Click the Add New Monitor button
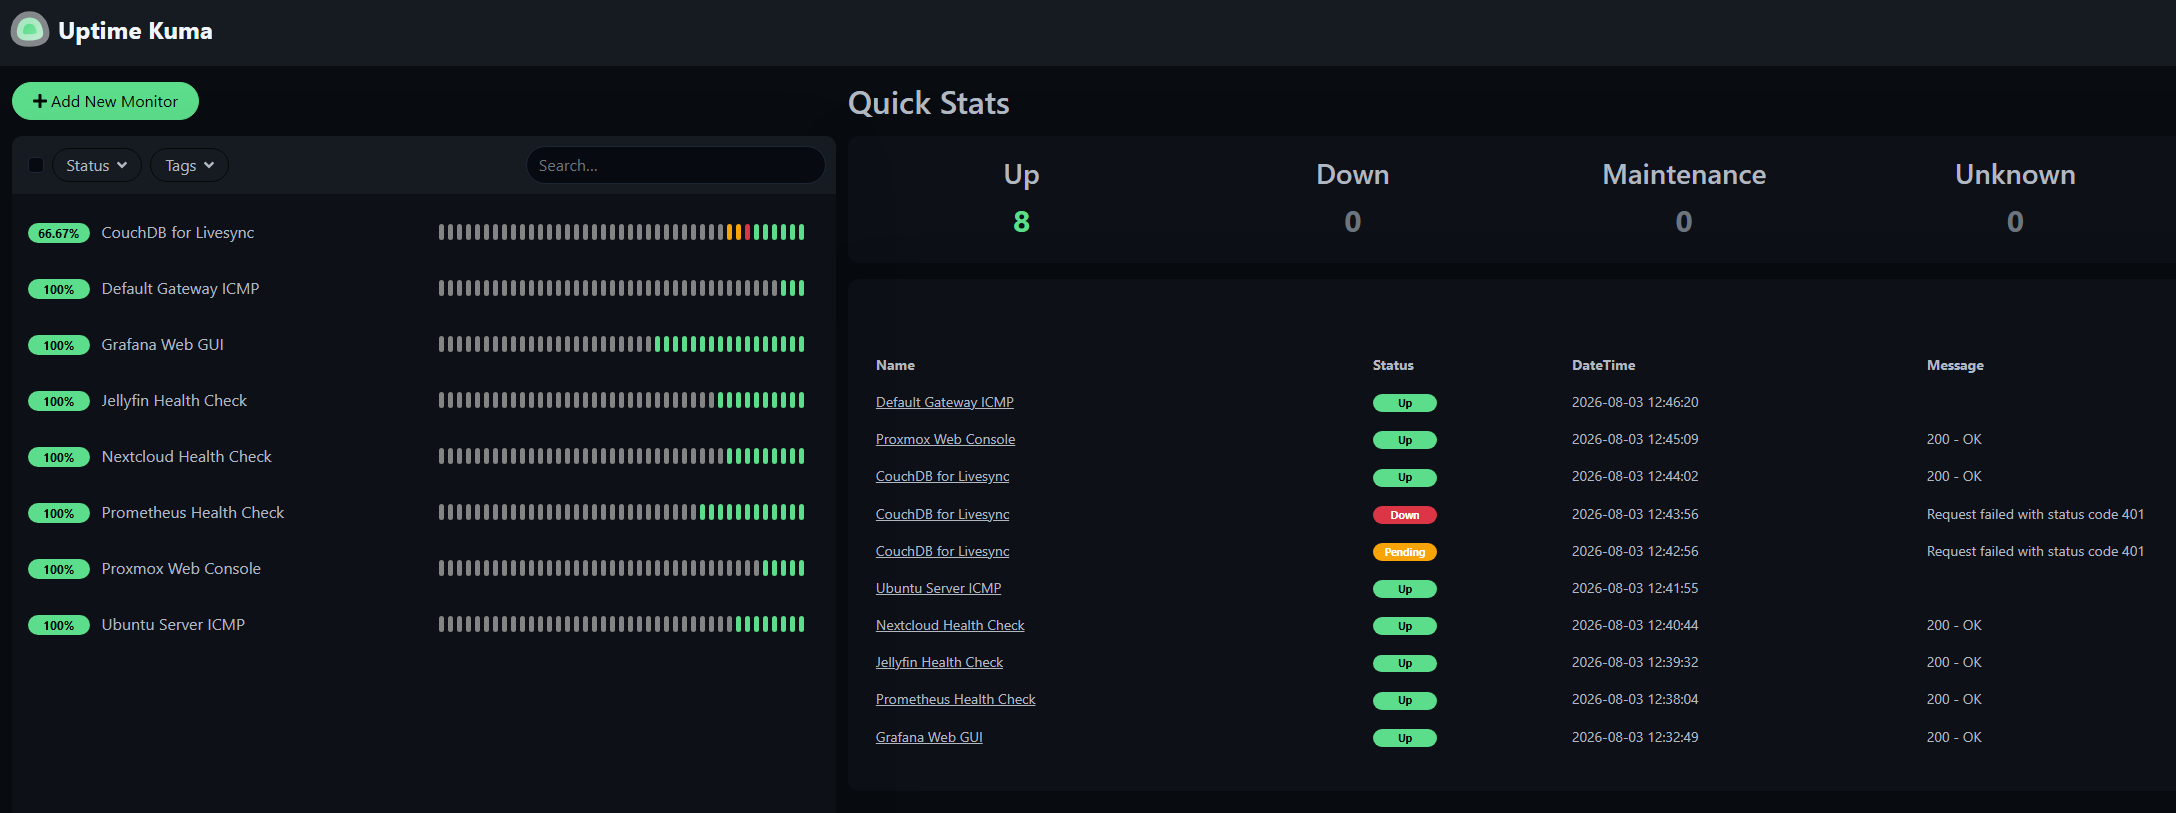The image size is (2176, 813). 105,101
